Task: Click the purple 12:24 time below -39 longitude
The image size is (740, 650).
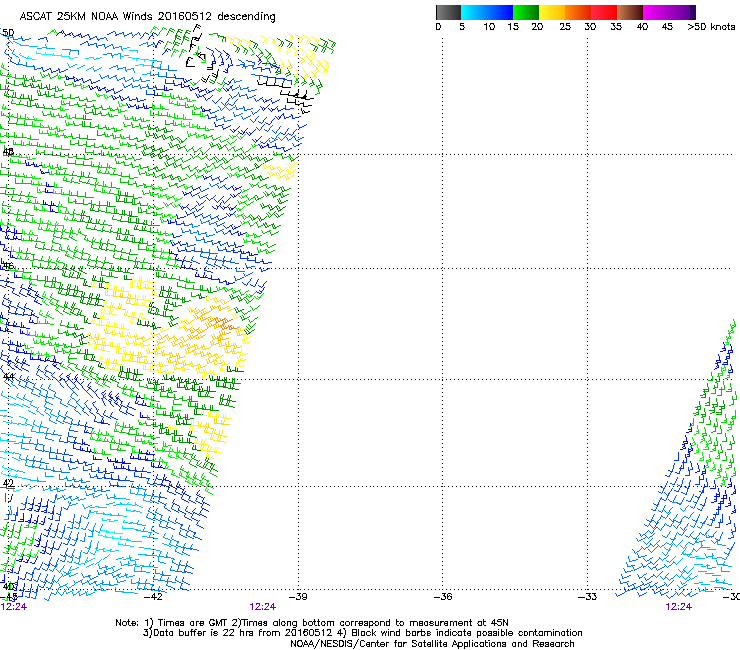Action: point(262,607)
